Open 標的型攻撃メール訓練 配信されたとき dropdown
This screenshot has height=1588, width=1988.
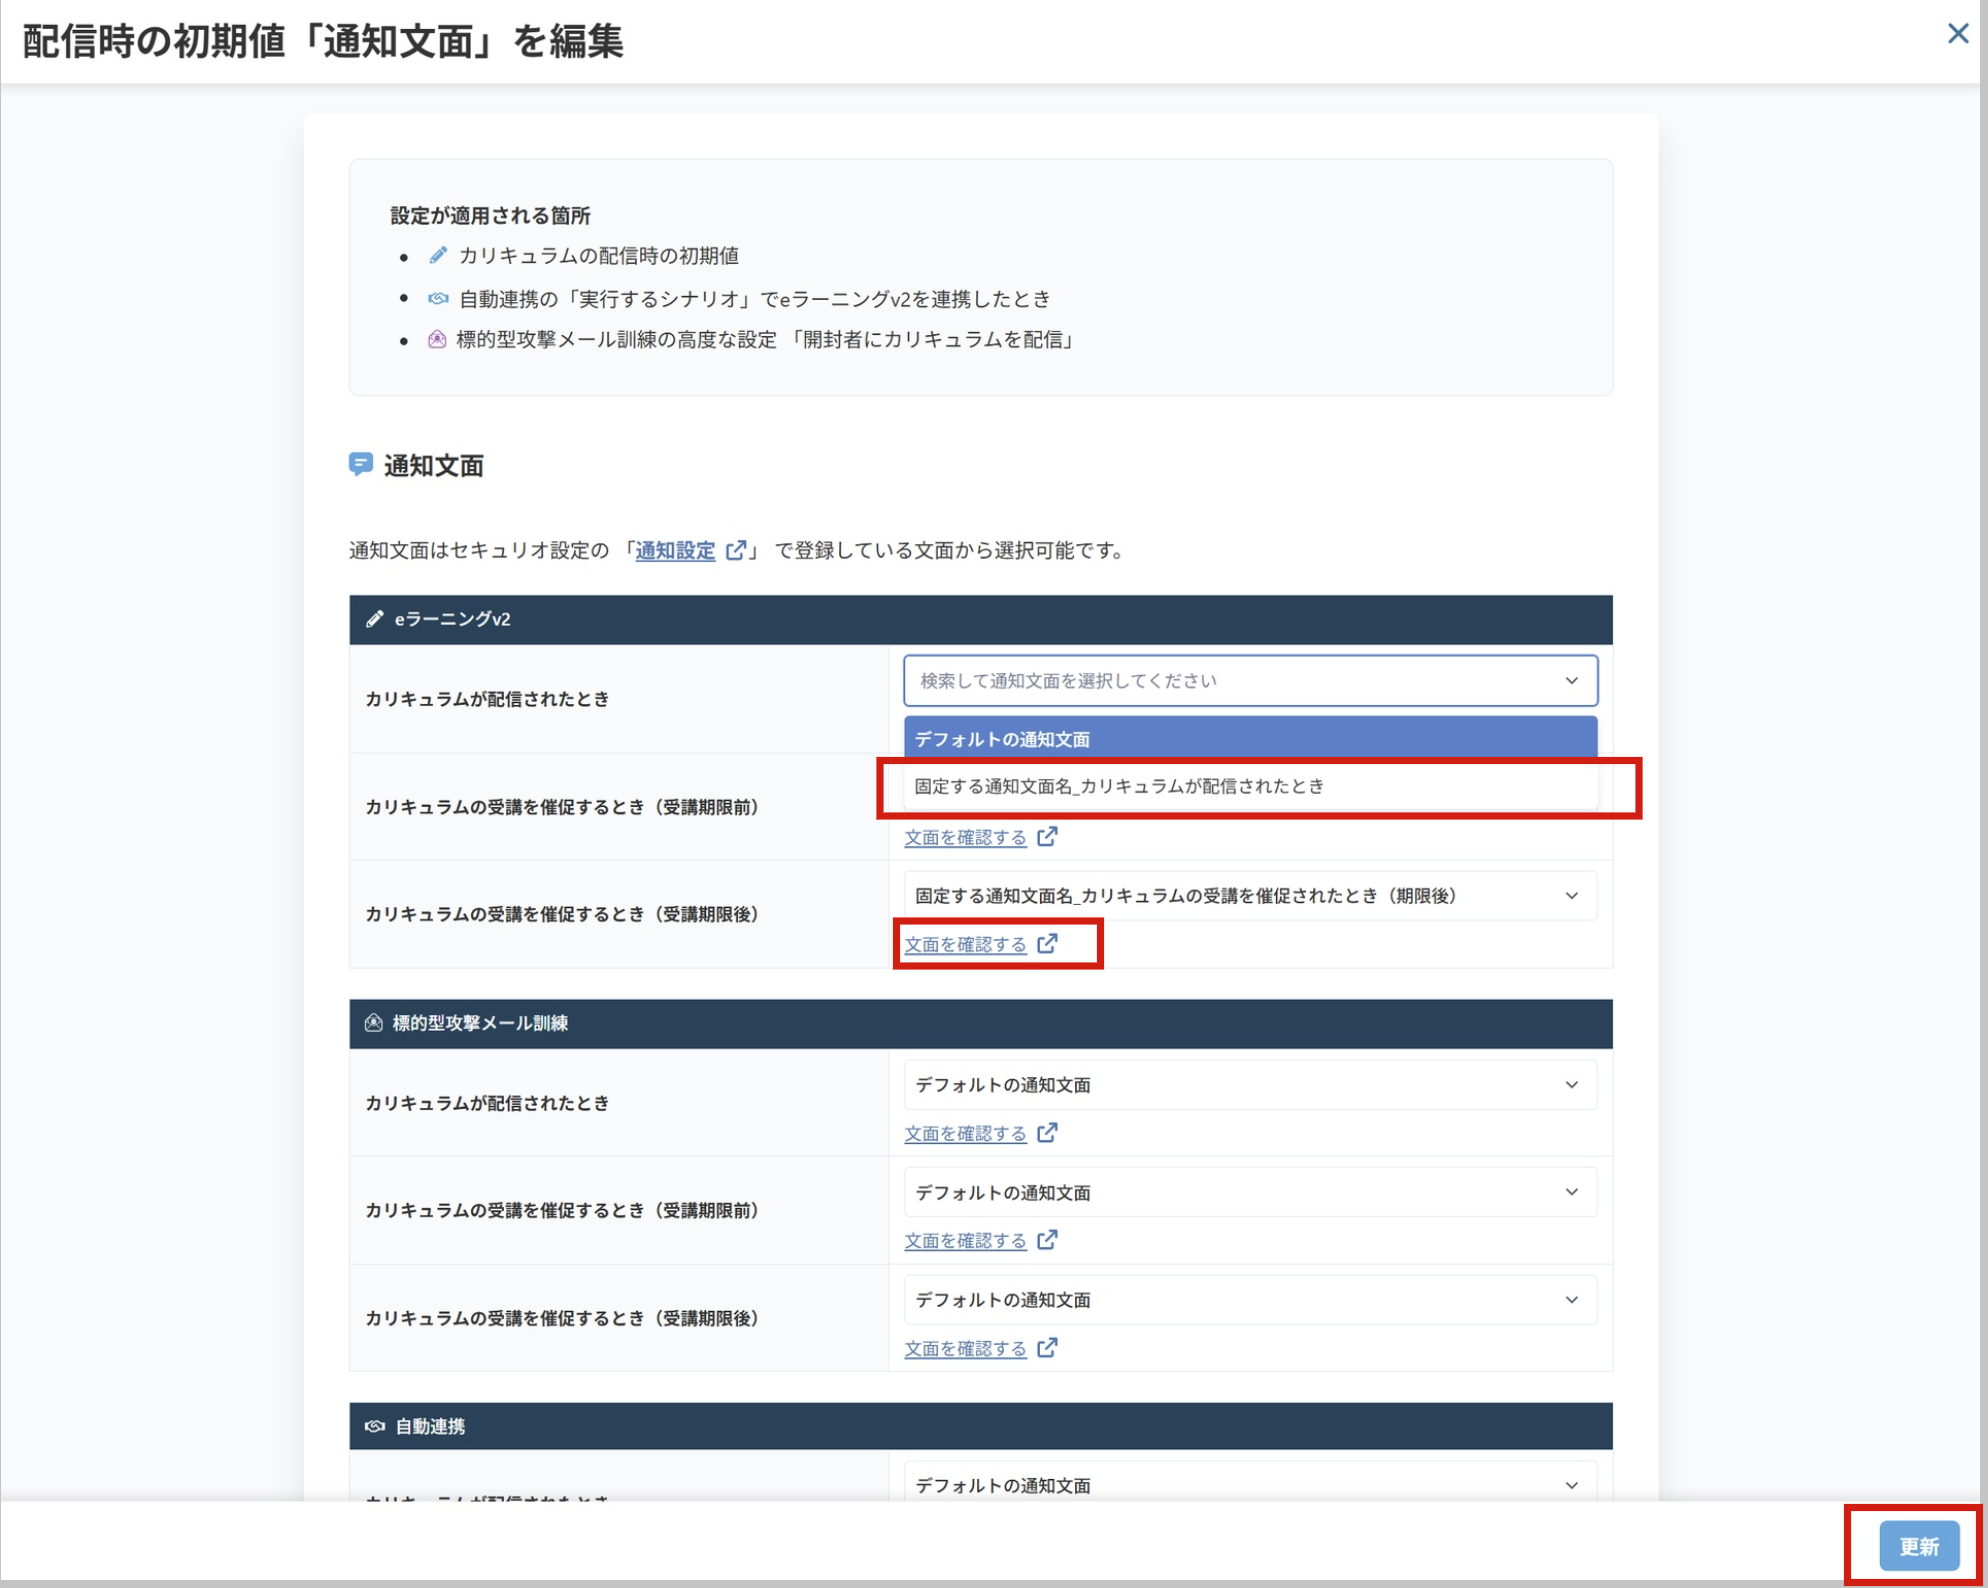coord(1250,1085)
